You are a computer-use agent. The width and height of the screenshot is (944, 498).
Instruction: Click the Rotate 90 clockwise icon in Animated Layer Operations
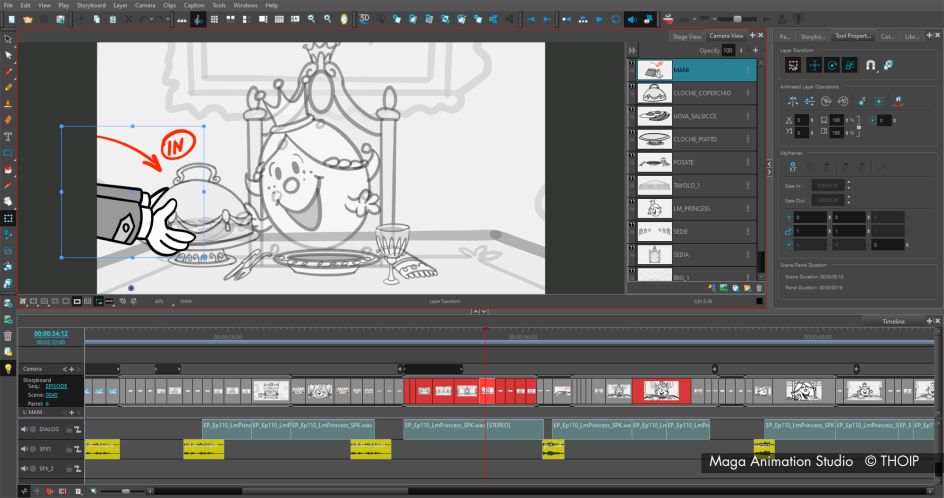click(827, 101)
